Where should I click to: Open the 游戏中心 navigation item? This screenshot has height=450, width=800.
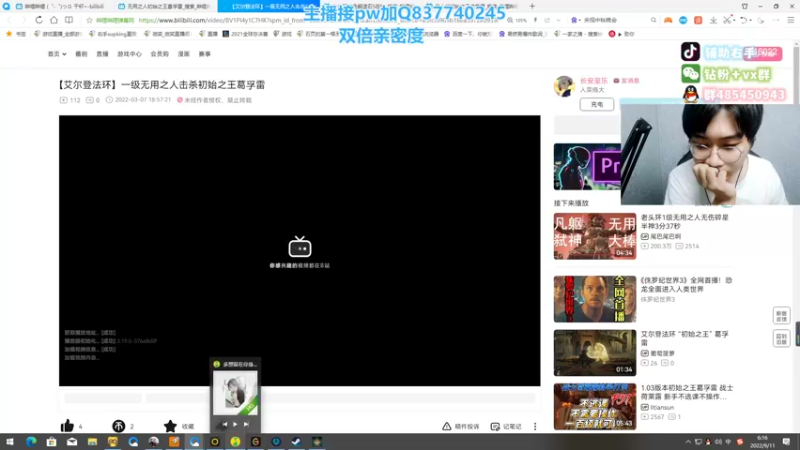pos(129,54)
